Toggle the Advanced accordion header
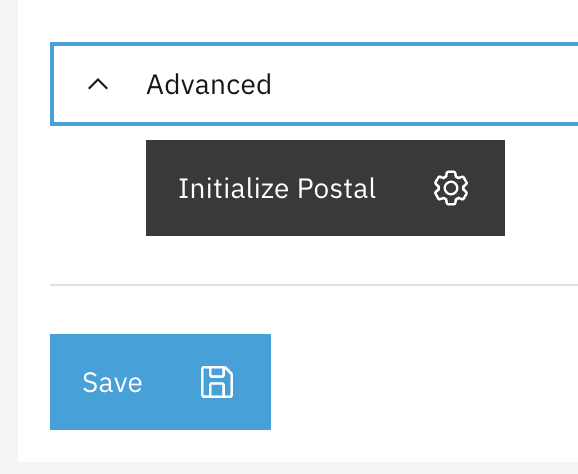Screen dimensions: 578x474 click(x=314, y=84)
